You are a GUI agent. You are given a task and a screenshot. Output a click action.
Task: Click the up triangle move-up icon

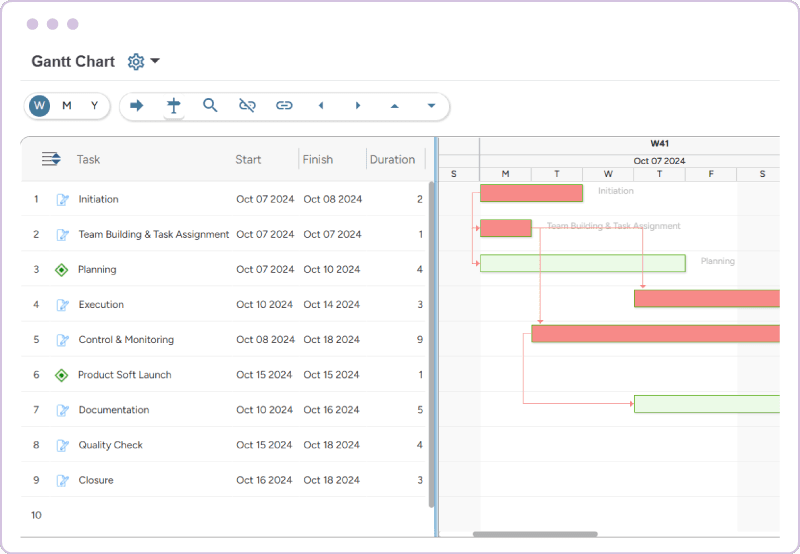coord(394,106)
